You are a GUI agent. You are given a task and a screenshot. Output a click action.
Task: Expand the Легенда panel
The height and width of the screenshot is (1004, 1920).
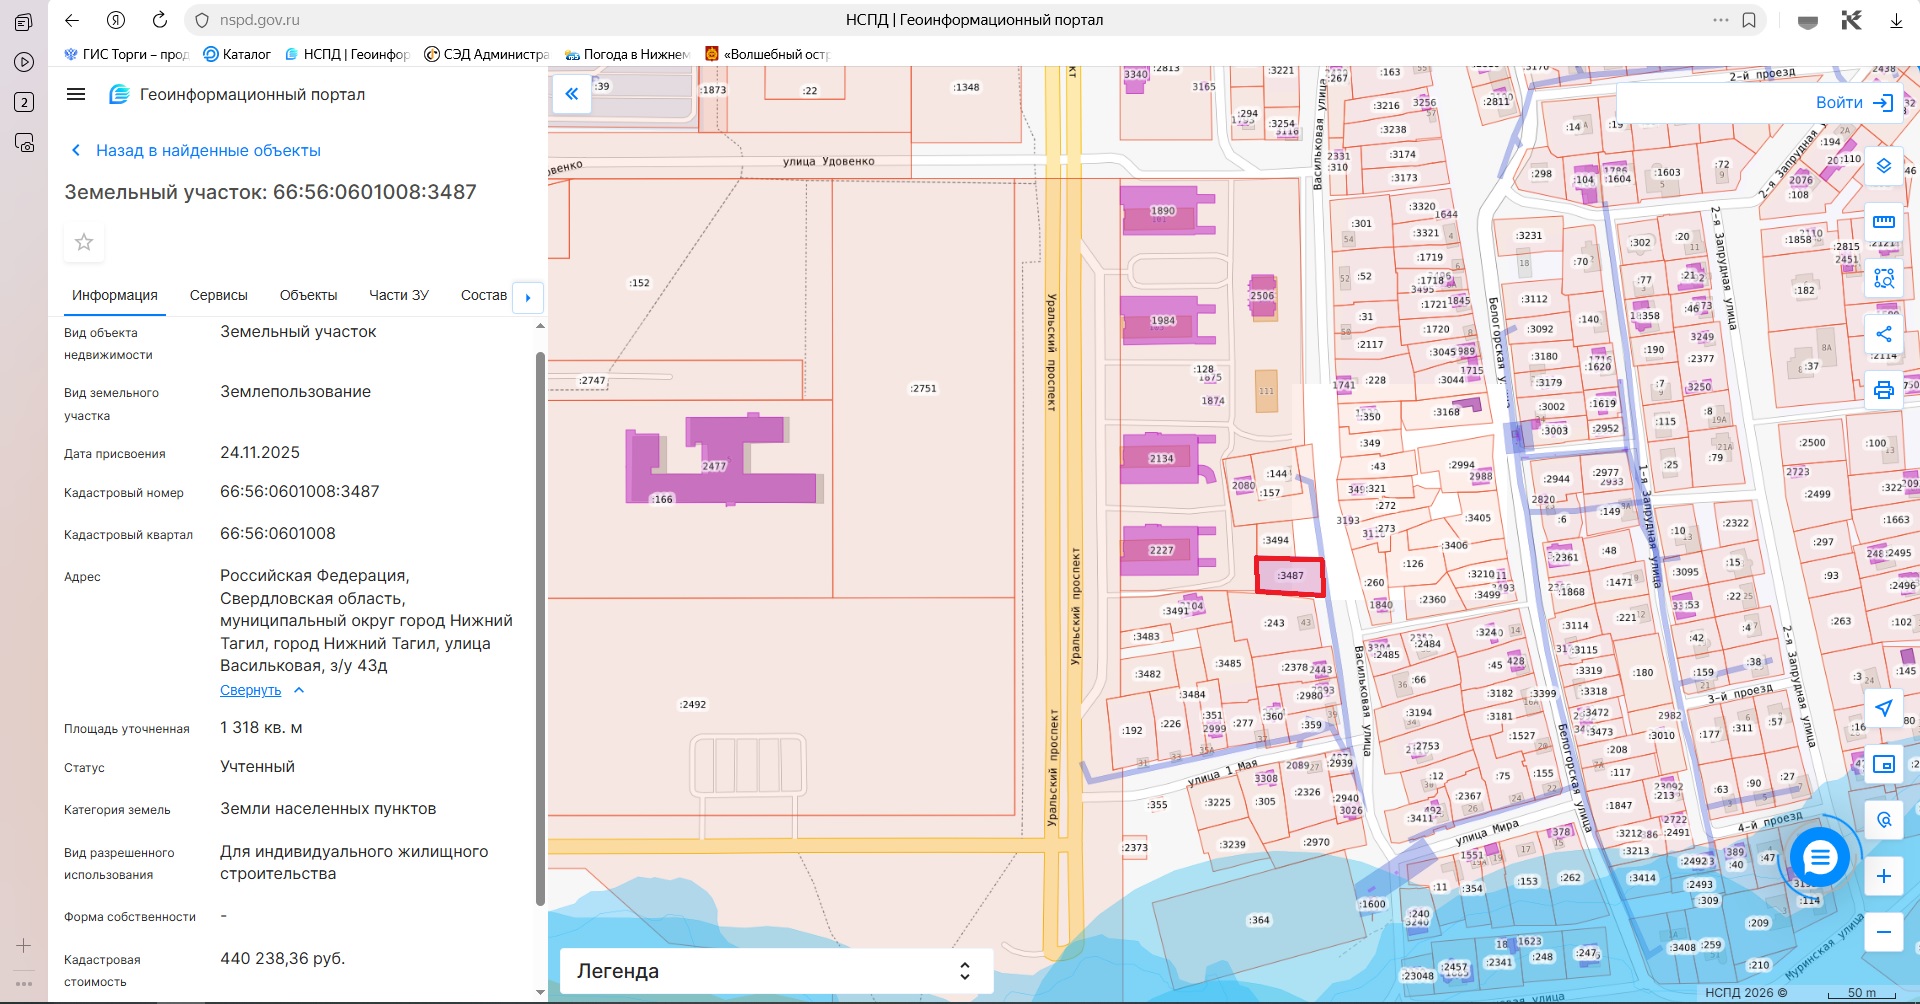(x=775, y=971)
